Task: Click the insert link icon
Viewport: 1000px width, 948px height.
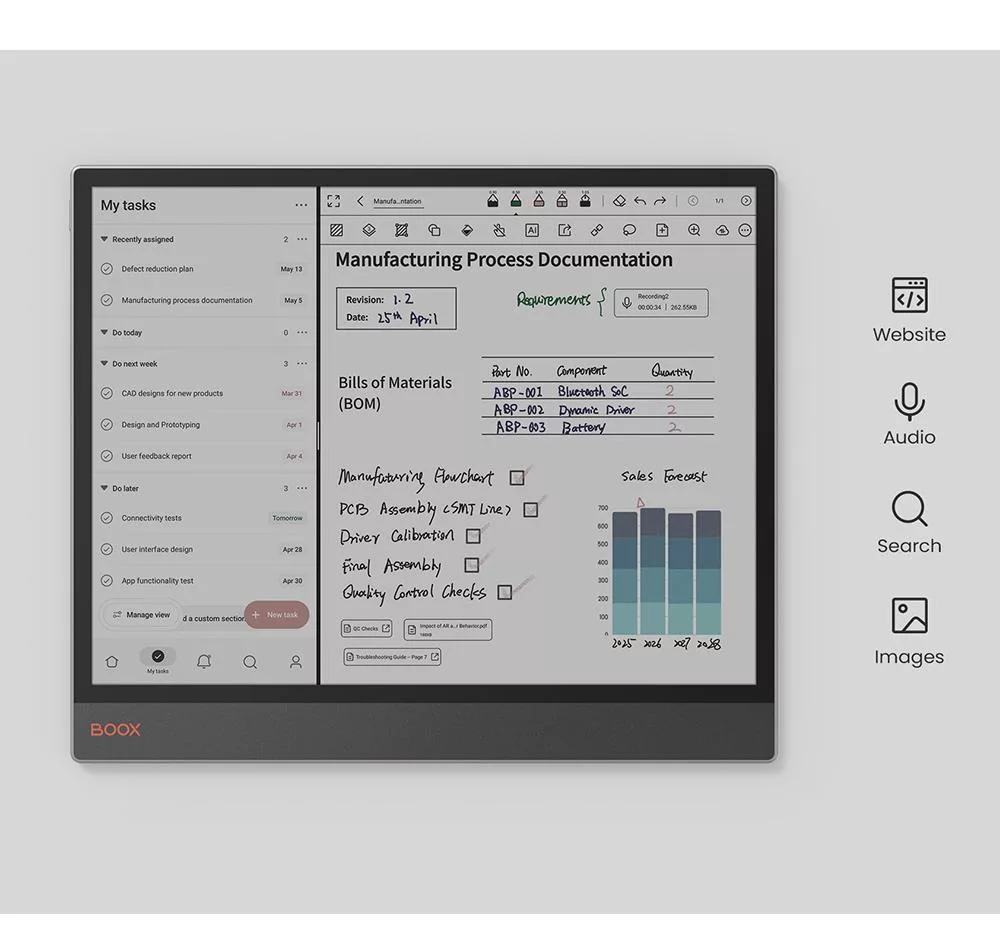Action: (597, 230)
